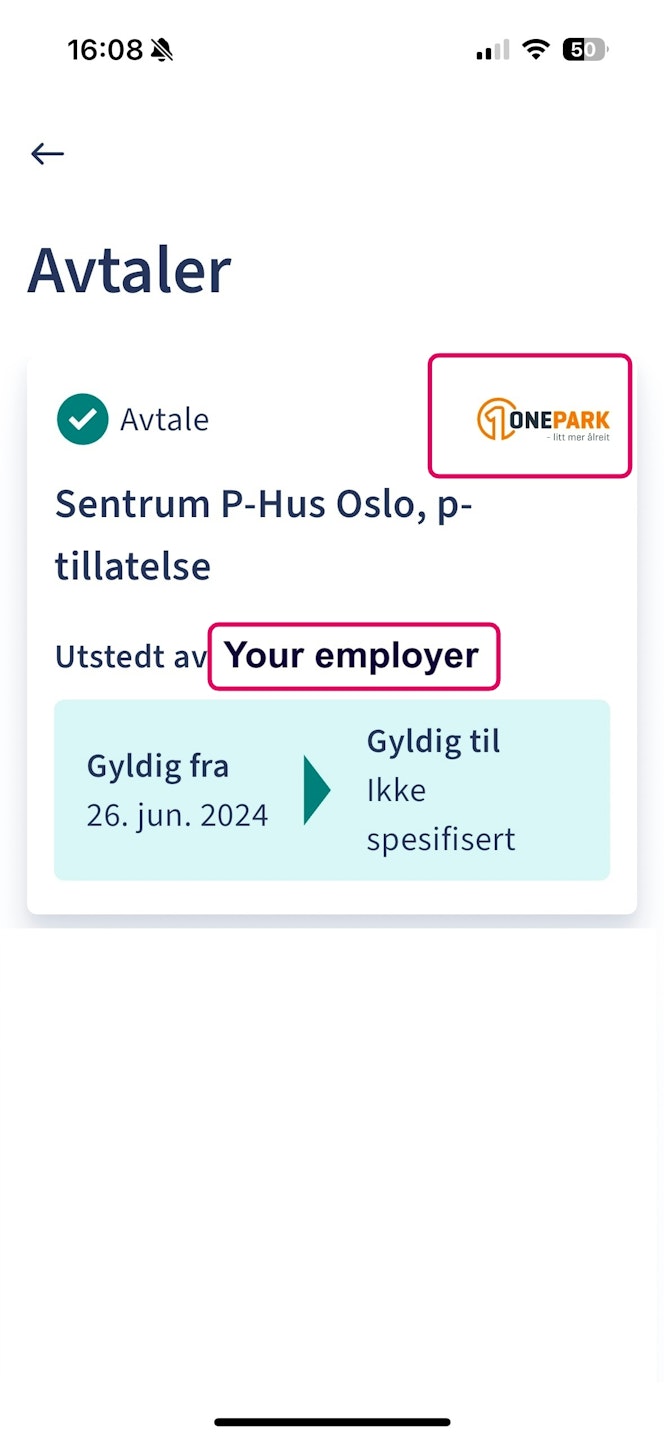
Task: Tap the cellular signal bars icon
Action: coord(492,50)
